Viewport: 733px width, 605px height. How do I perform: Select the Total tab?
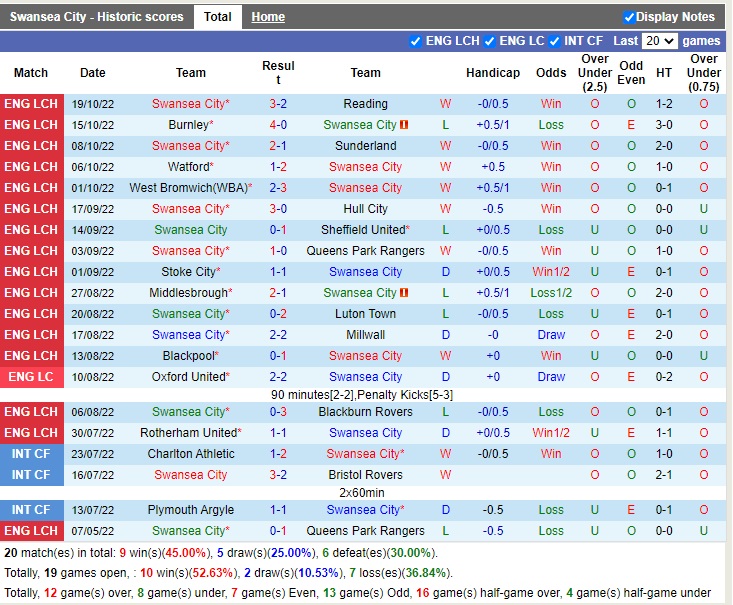coord(217,17)
